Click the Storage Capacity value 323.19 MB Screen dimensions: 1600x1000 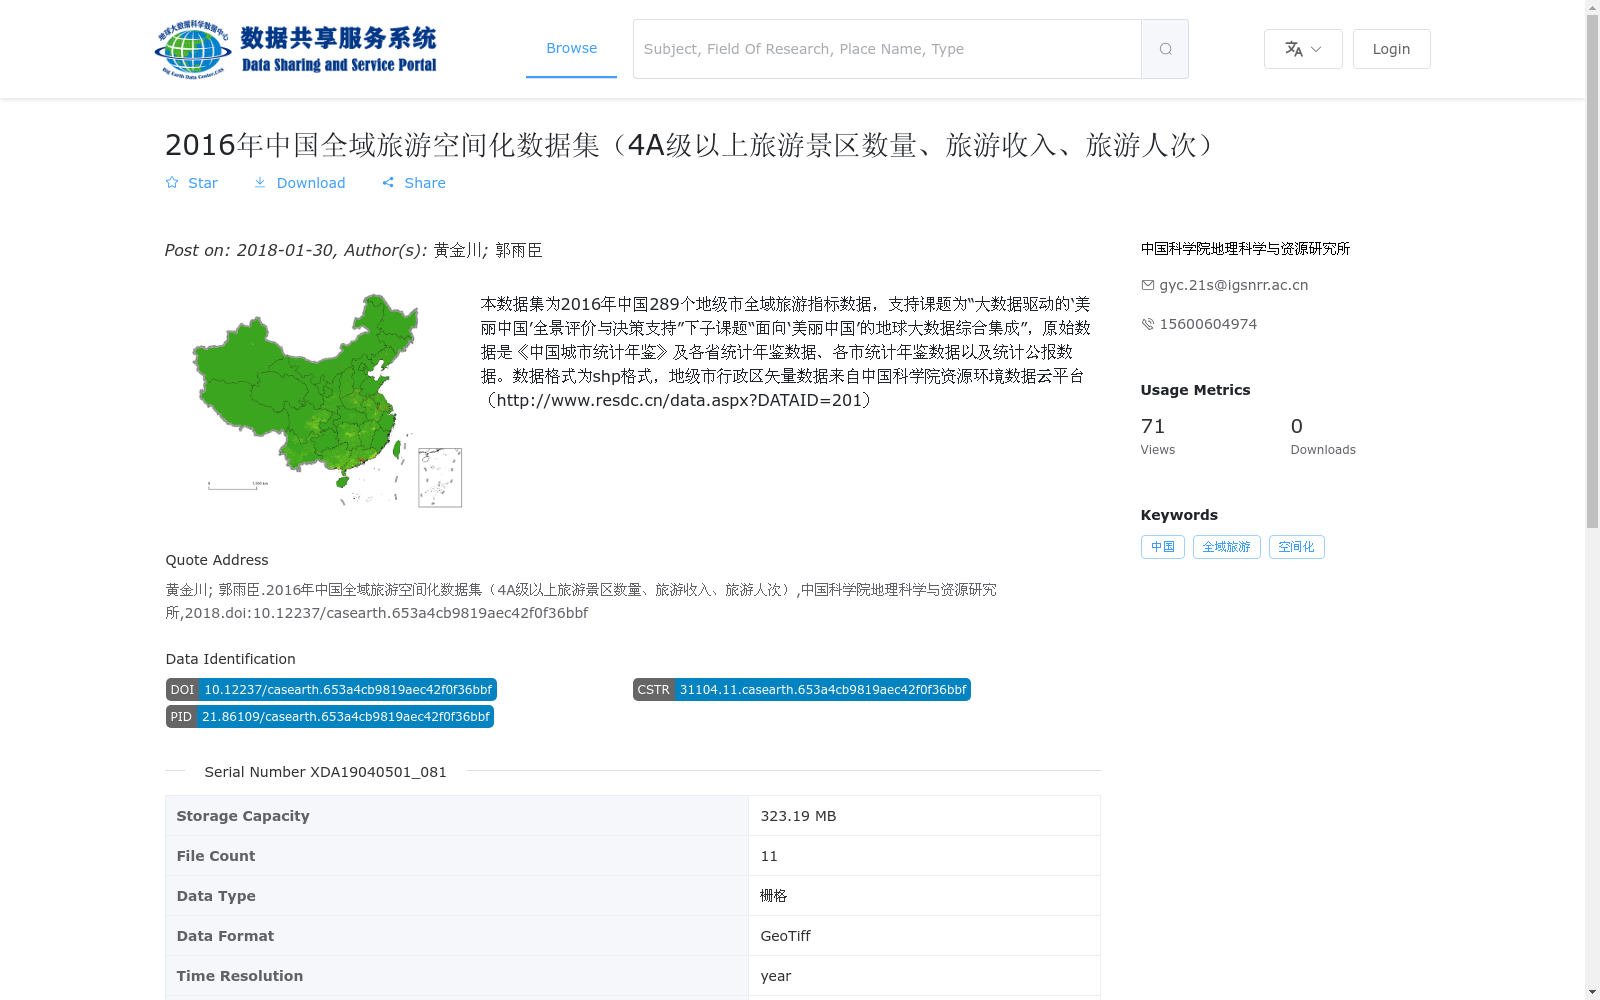click(798, 816)
